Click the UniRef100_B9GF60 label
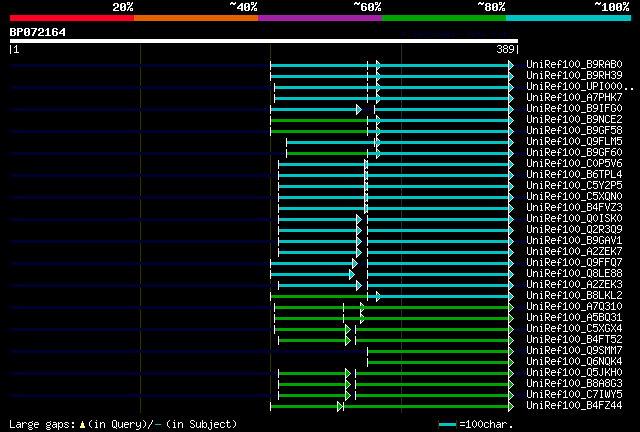Image resolution: width=640 pixels, height=432 pixels. tap(574, 152)
